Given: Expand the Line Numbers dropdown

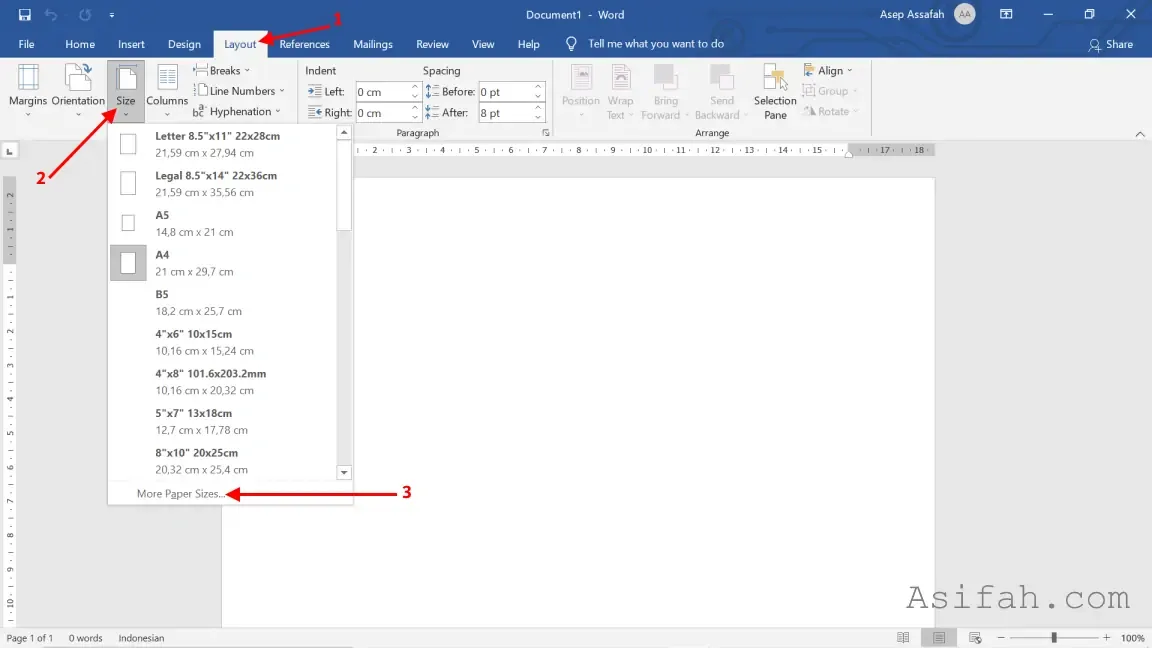Looking at the screenshot, I should tap(239, 91).
